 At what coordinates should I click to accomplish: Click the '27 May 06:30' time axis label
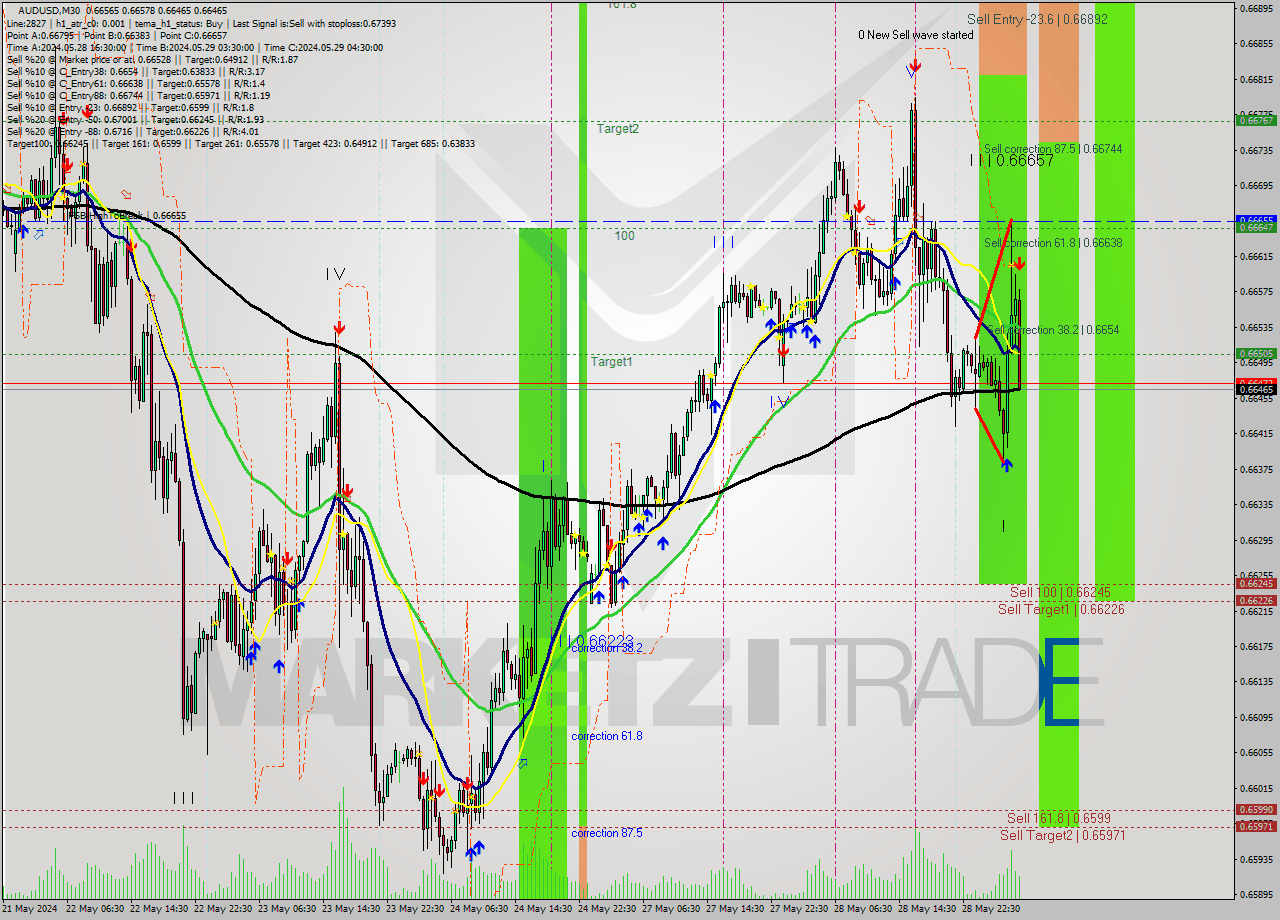coord(671,909)
